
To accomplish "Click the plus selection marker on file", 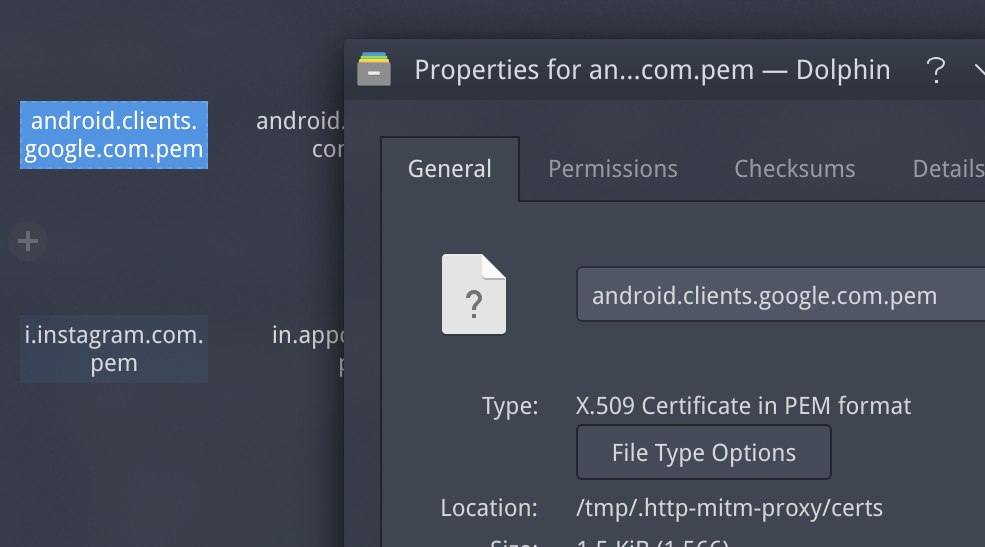I will (28, 241).
